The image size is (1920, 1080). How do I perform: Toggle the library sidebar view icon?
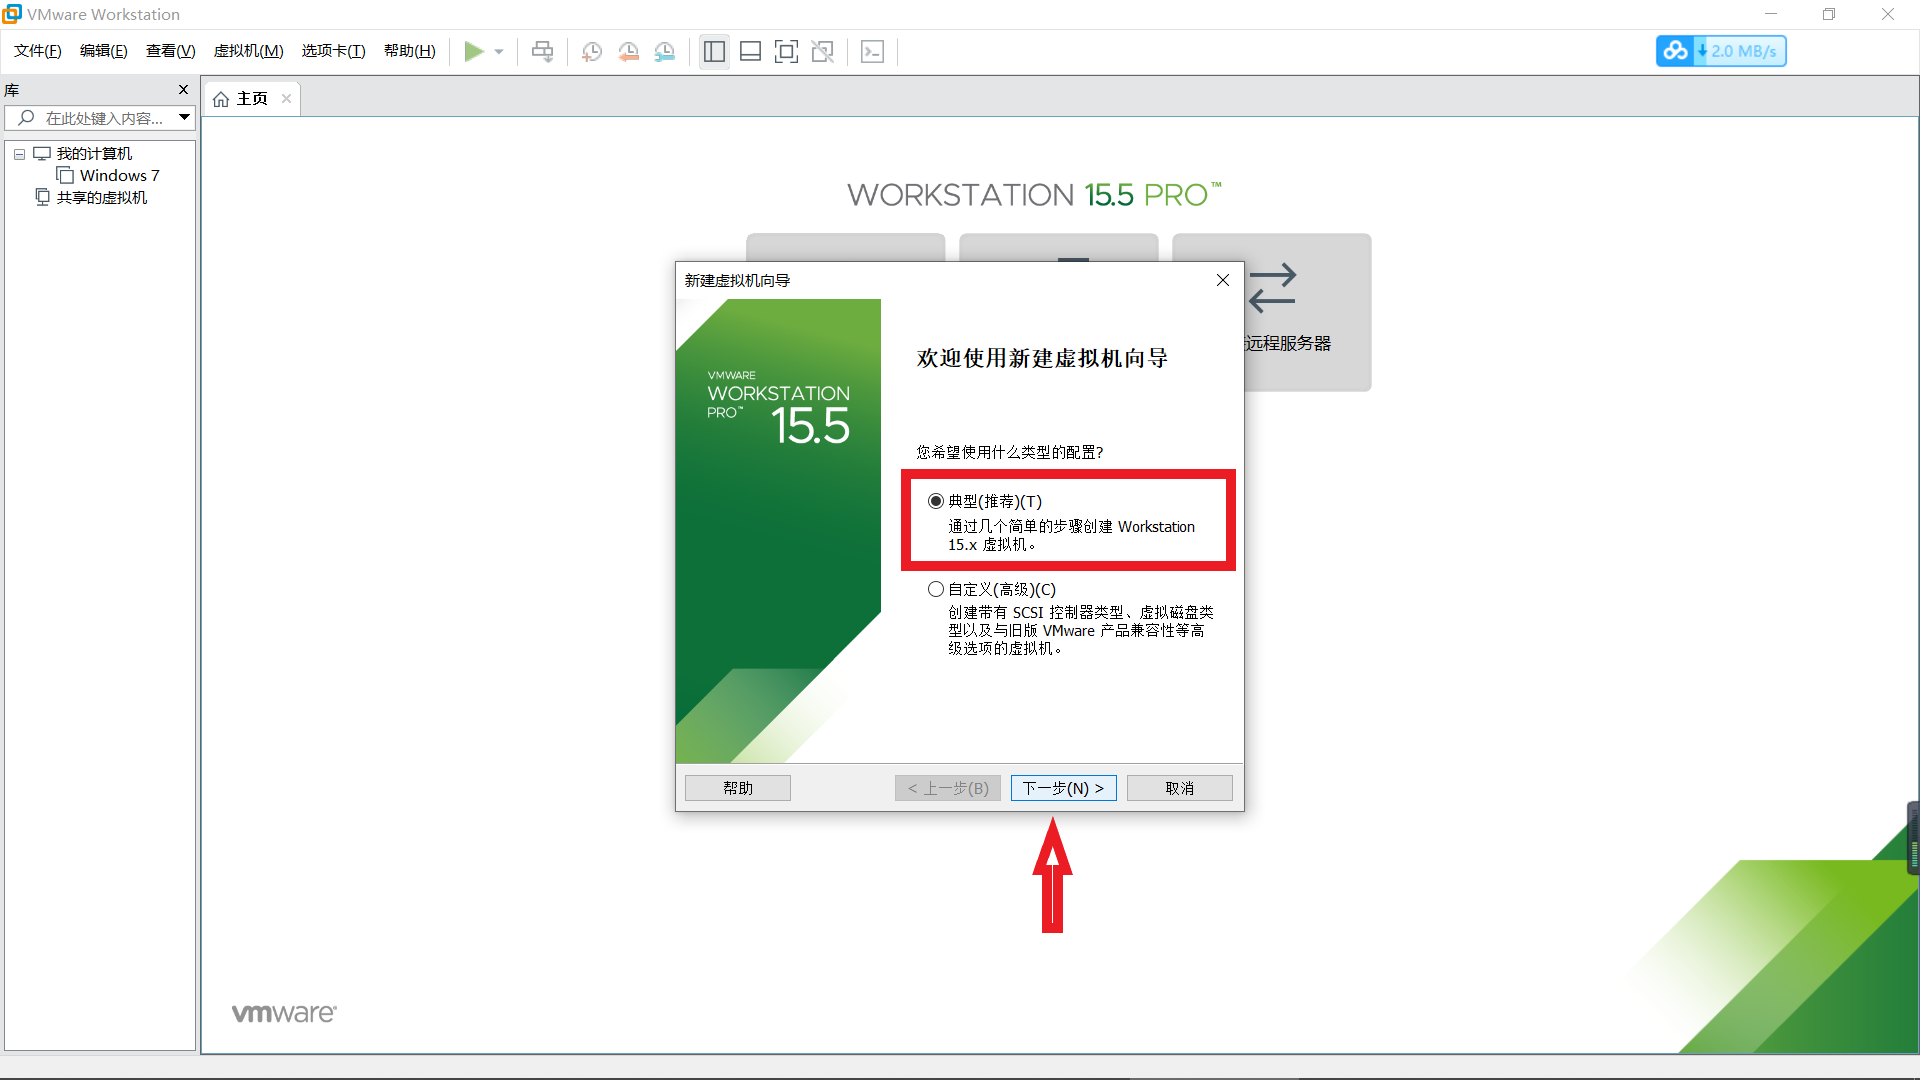point(714,51)
